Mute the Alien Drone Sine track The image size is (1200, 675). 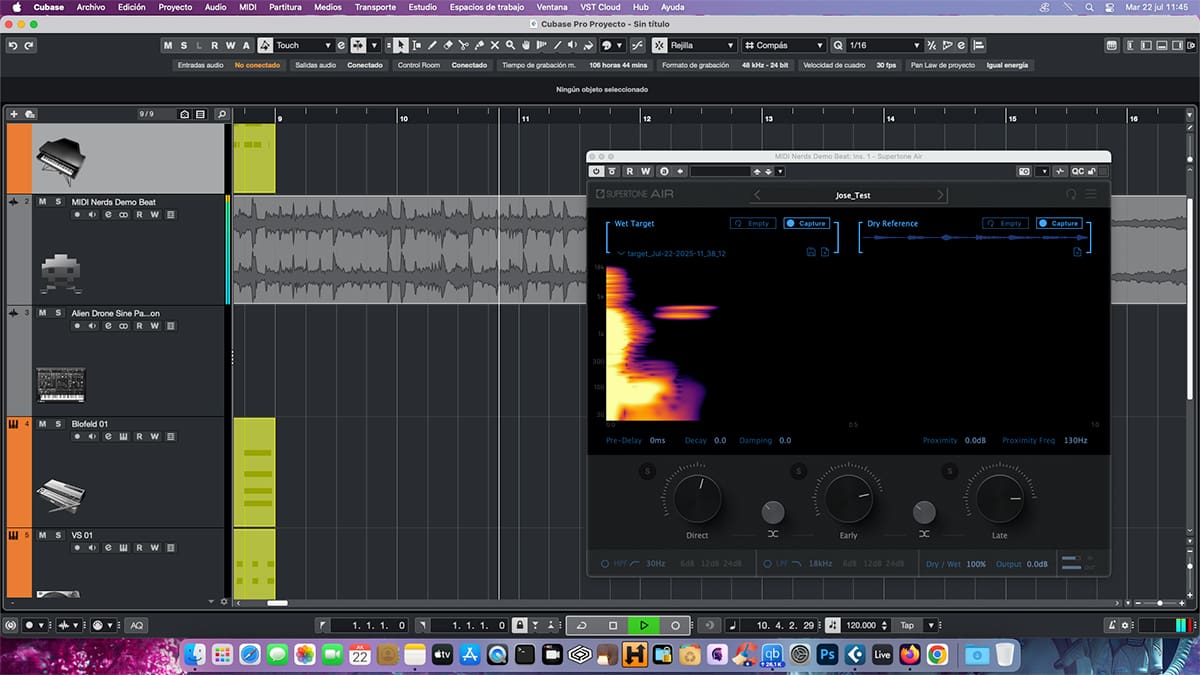[x=43, y=313]
